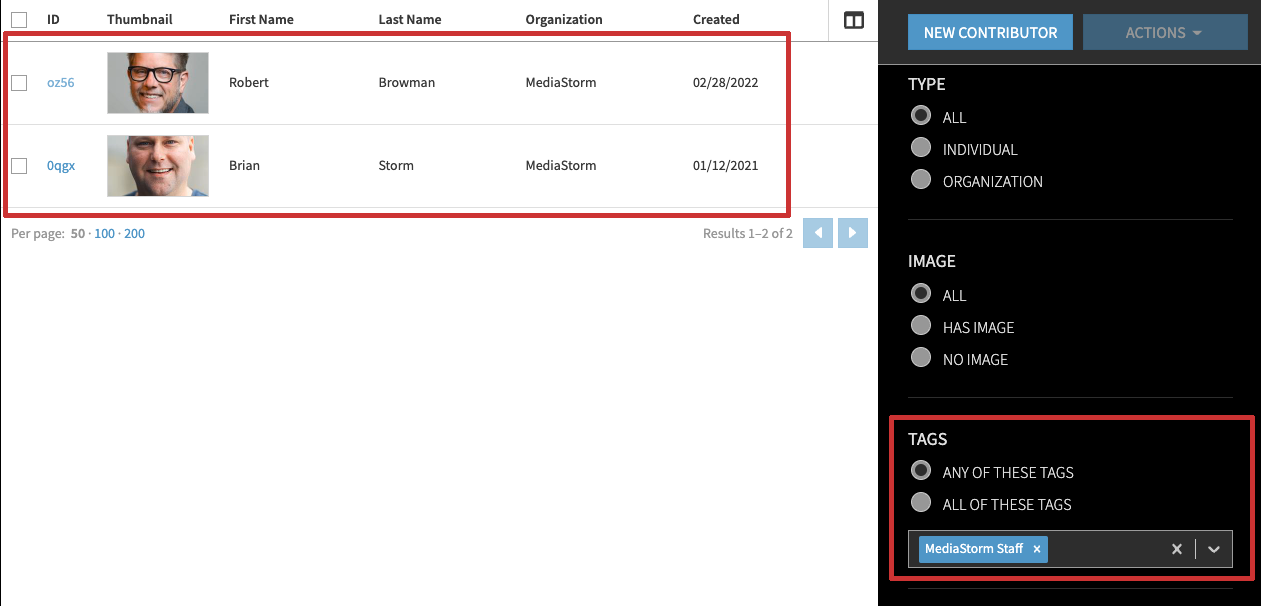Select the Individual type filter
Screen dimensions: 1261x606
[921, 149]
